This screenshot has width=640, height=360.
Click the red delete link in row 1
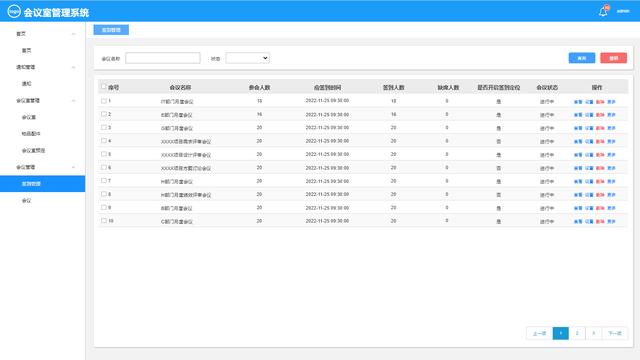pos(600,102)
